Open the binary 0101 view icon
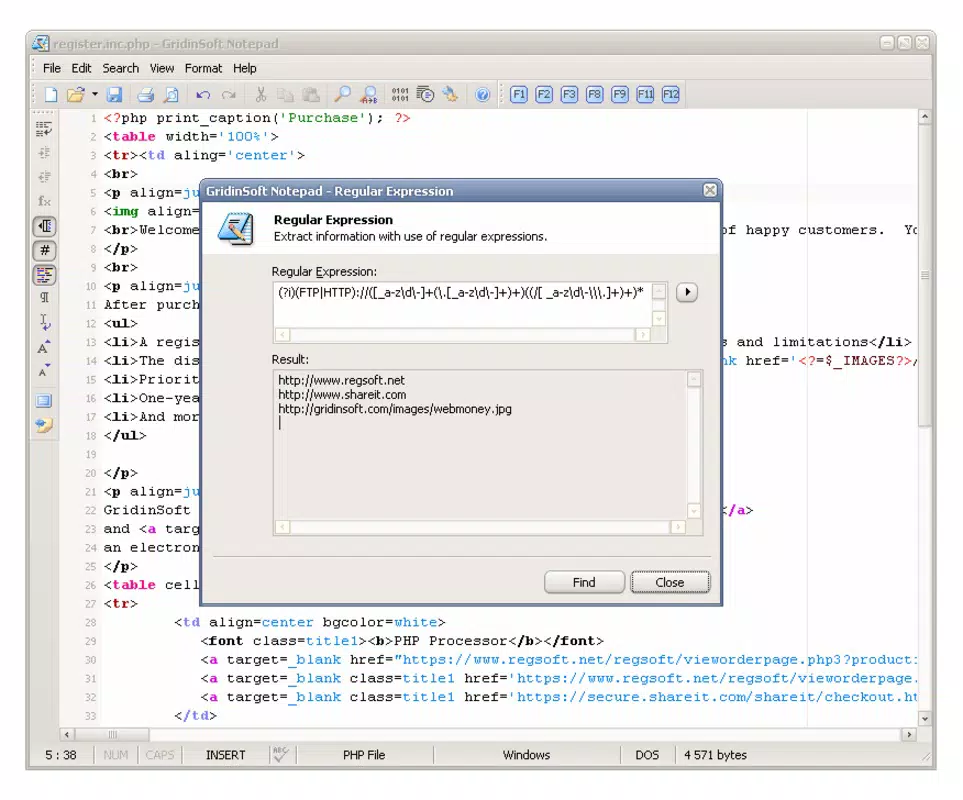This screenshot has width=963, height=800. (400, 95)
